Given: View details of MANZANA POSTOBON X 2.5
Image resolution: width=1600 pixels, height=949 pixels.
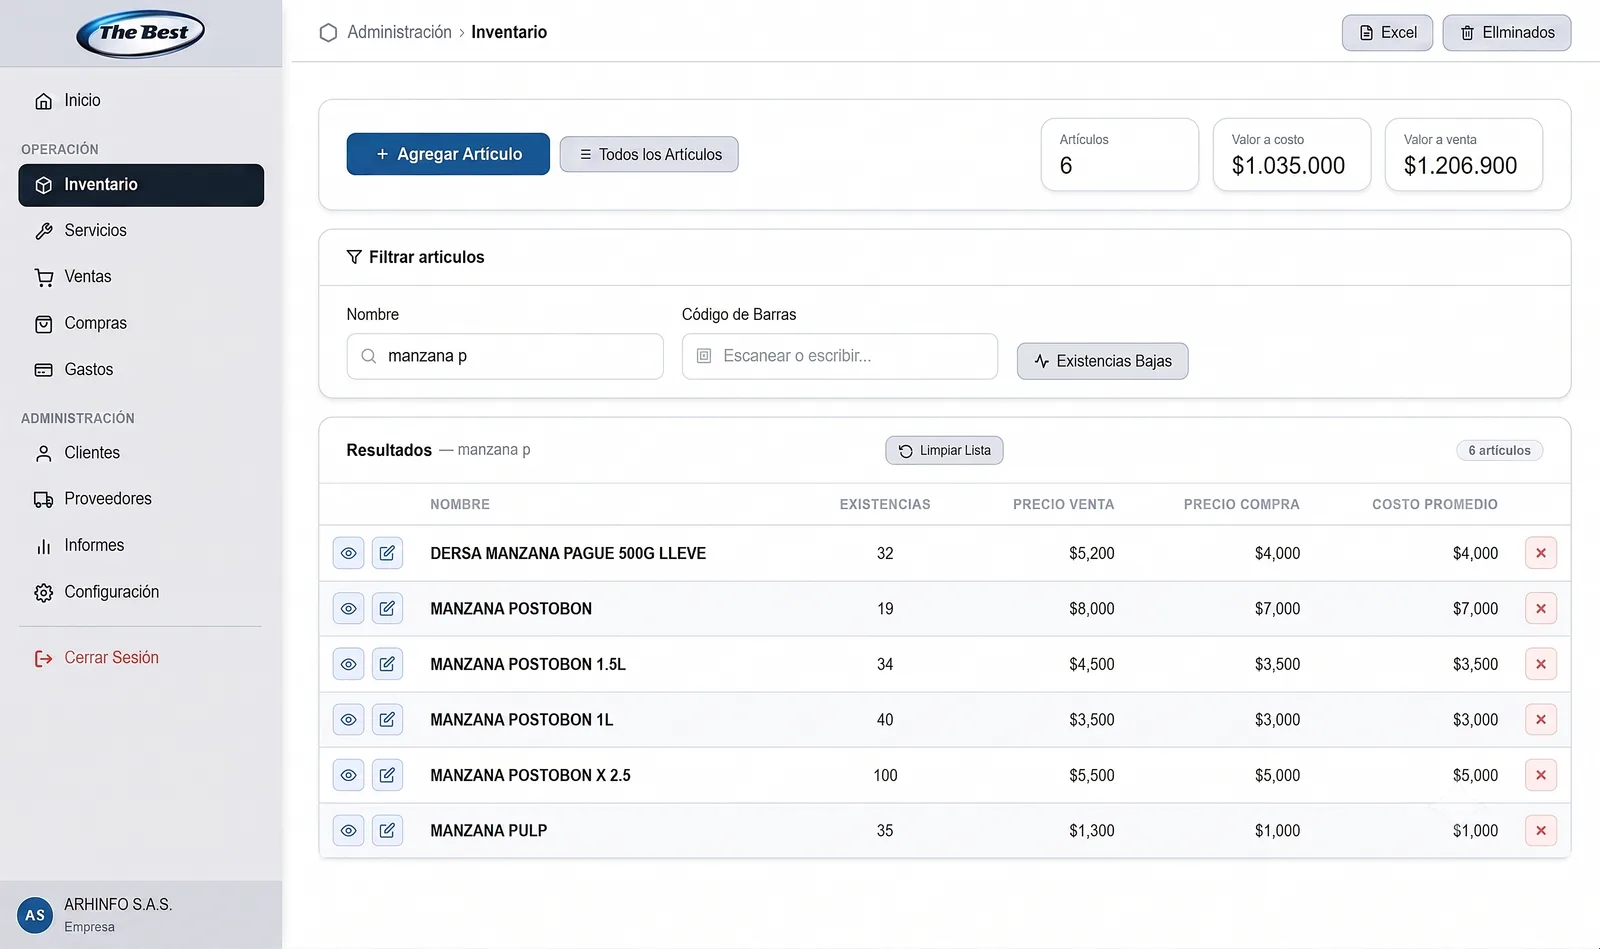Looking at the screenshot, I should (348, 775).
